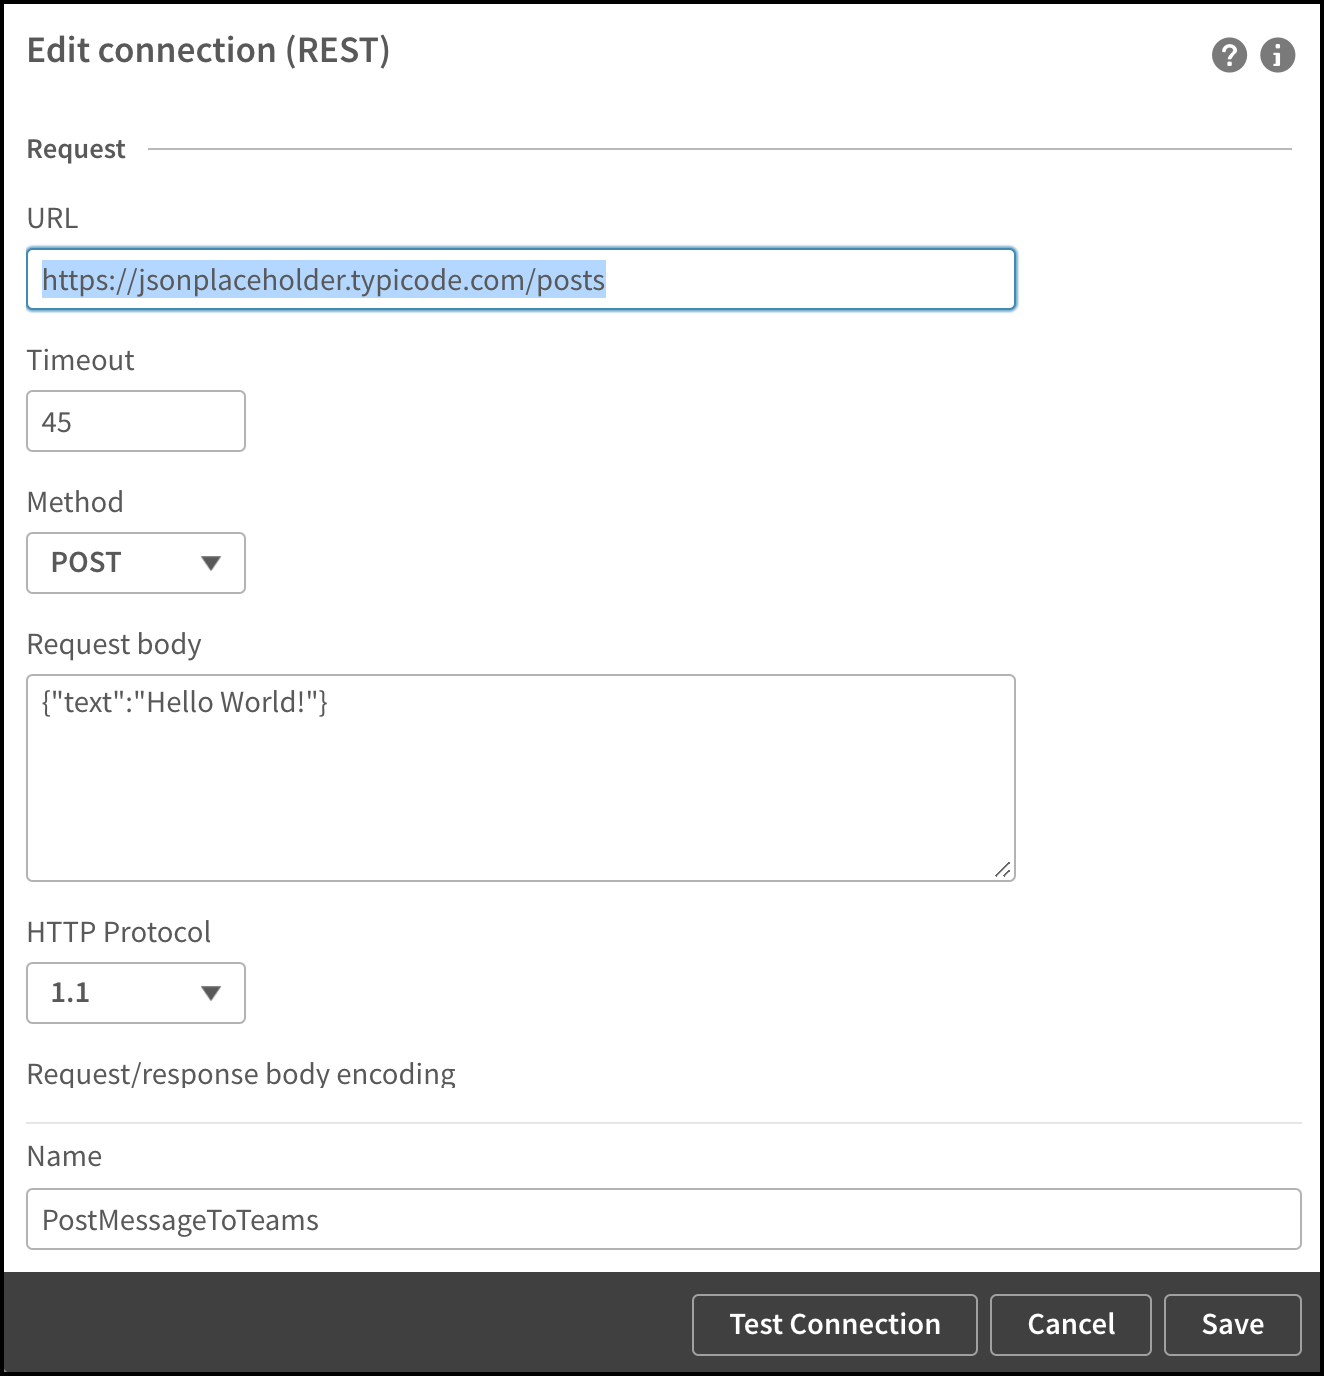Screen dimensions: 1324x1376
Task: Expand the HTTP Protocol dropdown showing 1.1
Action: [x=136, y=993]
